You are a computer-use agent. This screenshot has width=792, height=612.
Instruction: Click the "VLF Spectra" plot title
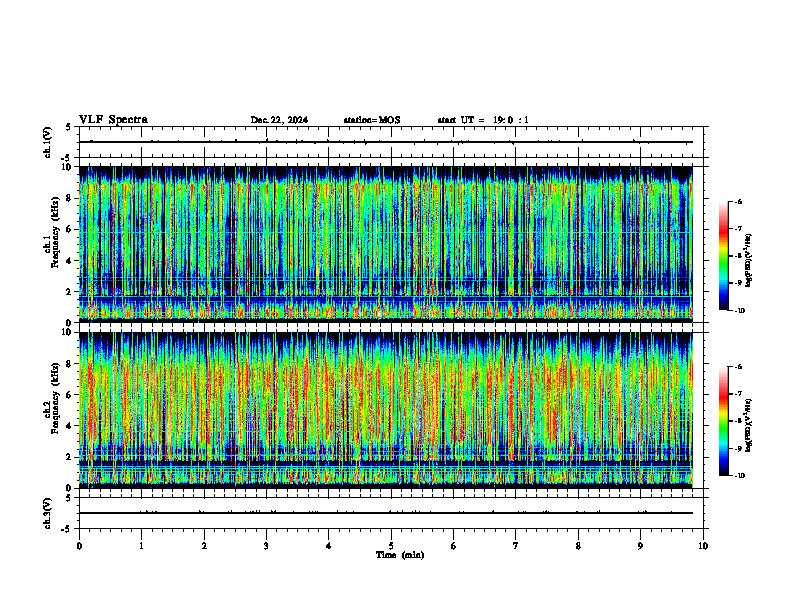point(113,120)
